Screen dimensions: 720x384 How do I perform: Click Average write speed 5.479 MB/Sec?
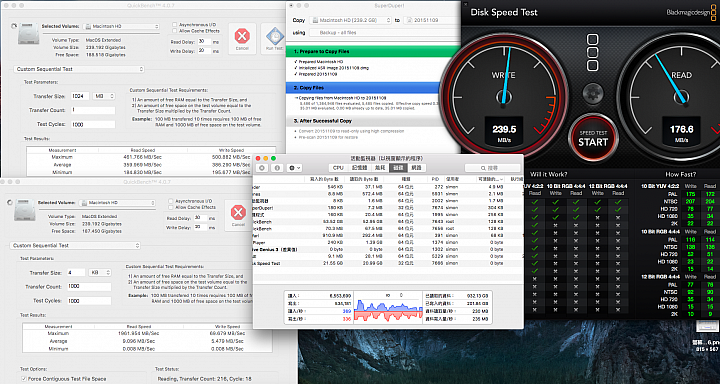point(227,341)
